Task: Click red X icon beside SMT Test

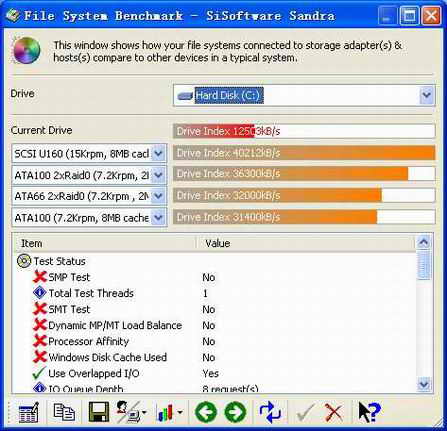Action: 40,309
